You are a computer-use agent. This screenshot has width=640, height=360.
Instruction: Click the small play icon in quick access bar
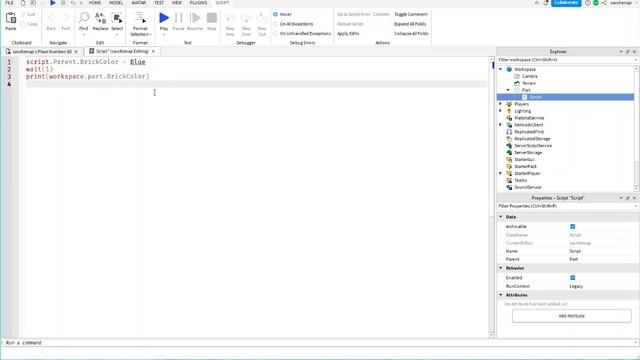53,3
